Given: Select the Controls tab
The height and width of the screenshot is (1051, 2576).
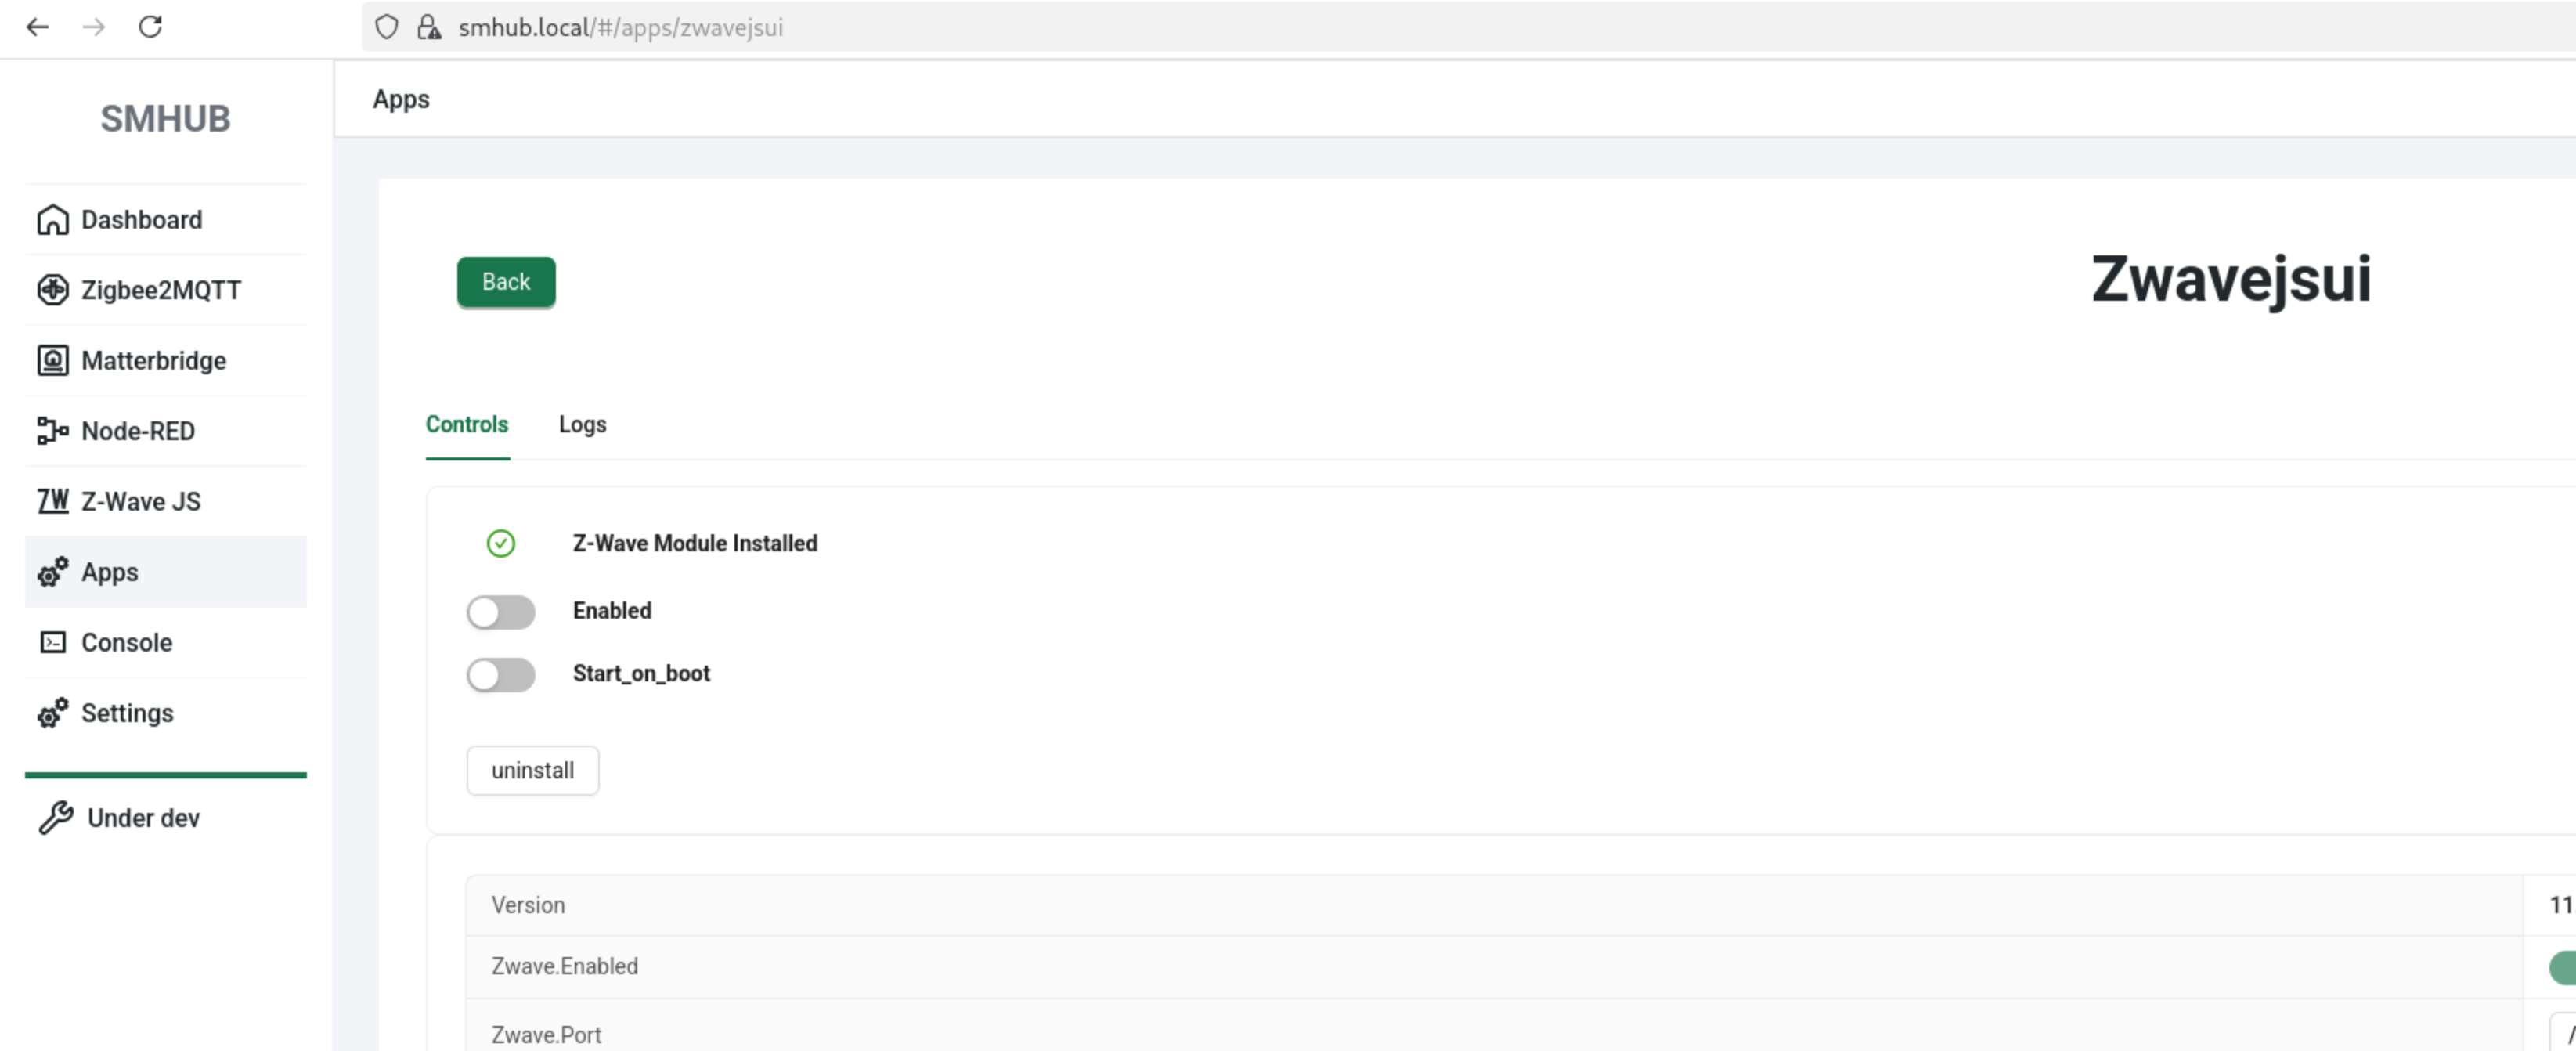Looking at the screenshot, I should pyautogui.click(x=467, y=425).
